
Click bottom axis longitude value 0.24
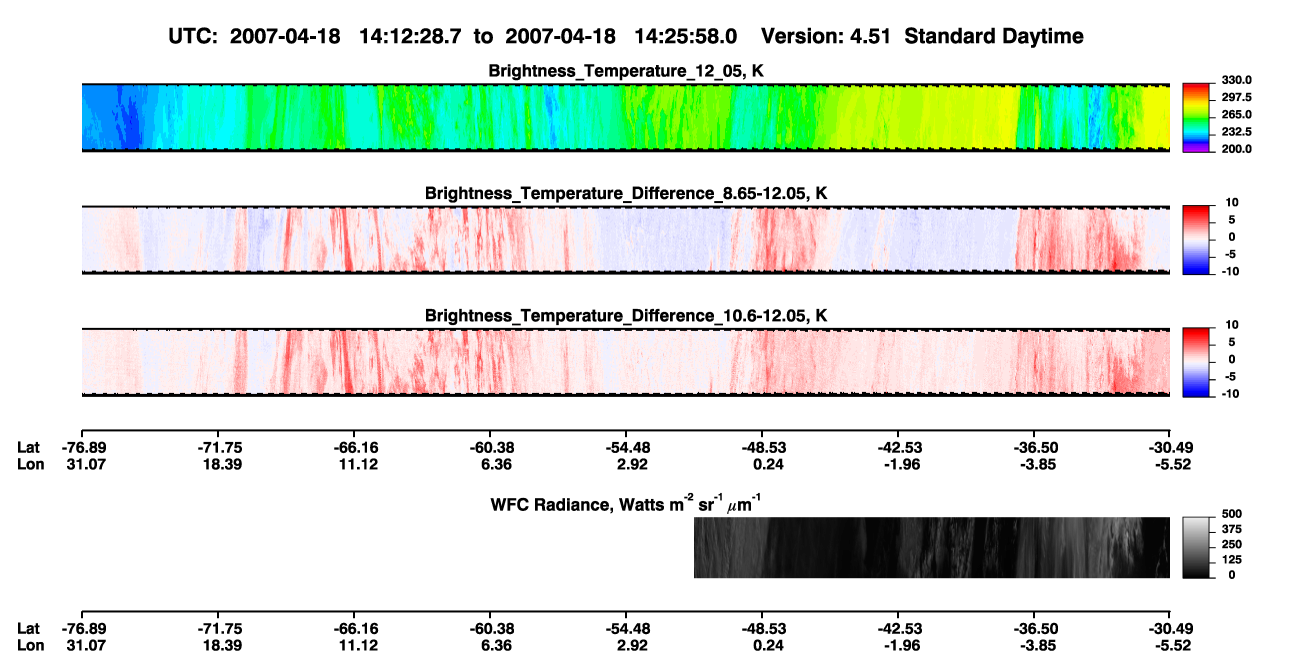coord(762,645)
